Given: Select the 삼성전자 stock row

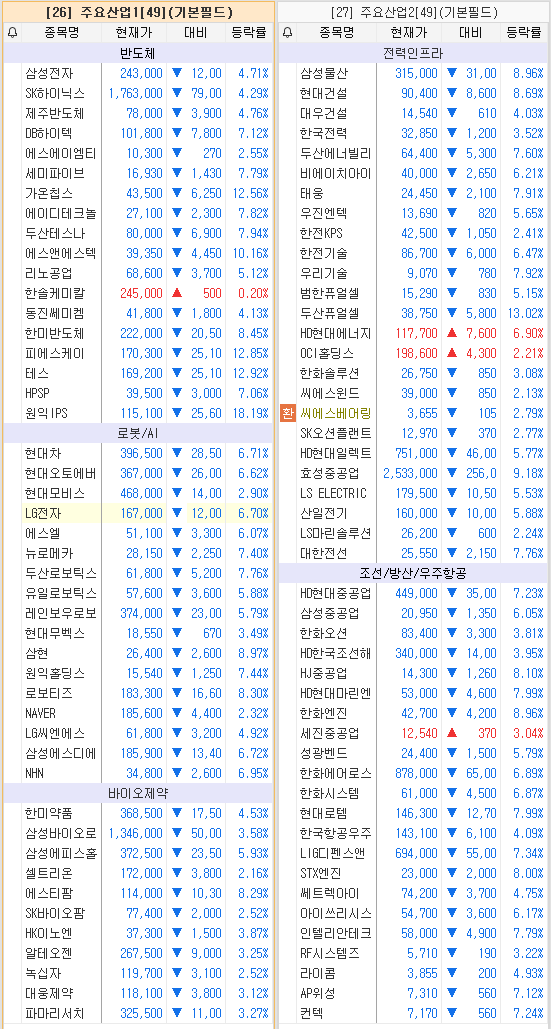Looking at the screenshot, I should pyautogui.click(x=138, y=74).
